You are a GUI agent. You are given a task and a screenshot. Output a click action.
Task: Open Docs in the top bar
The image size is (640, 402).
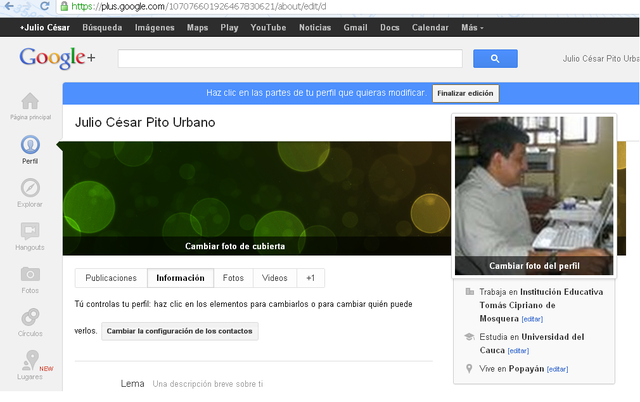coord(390,27)
